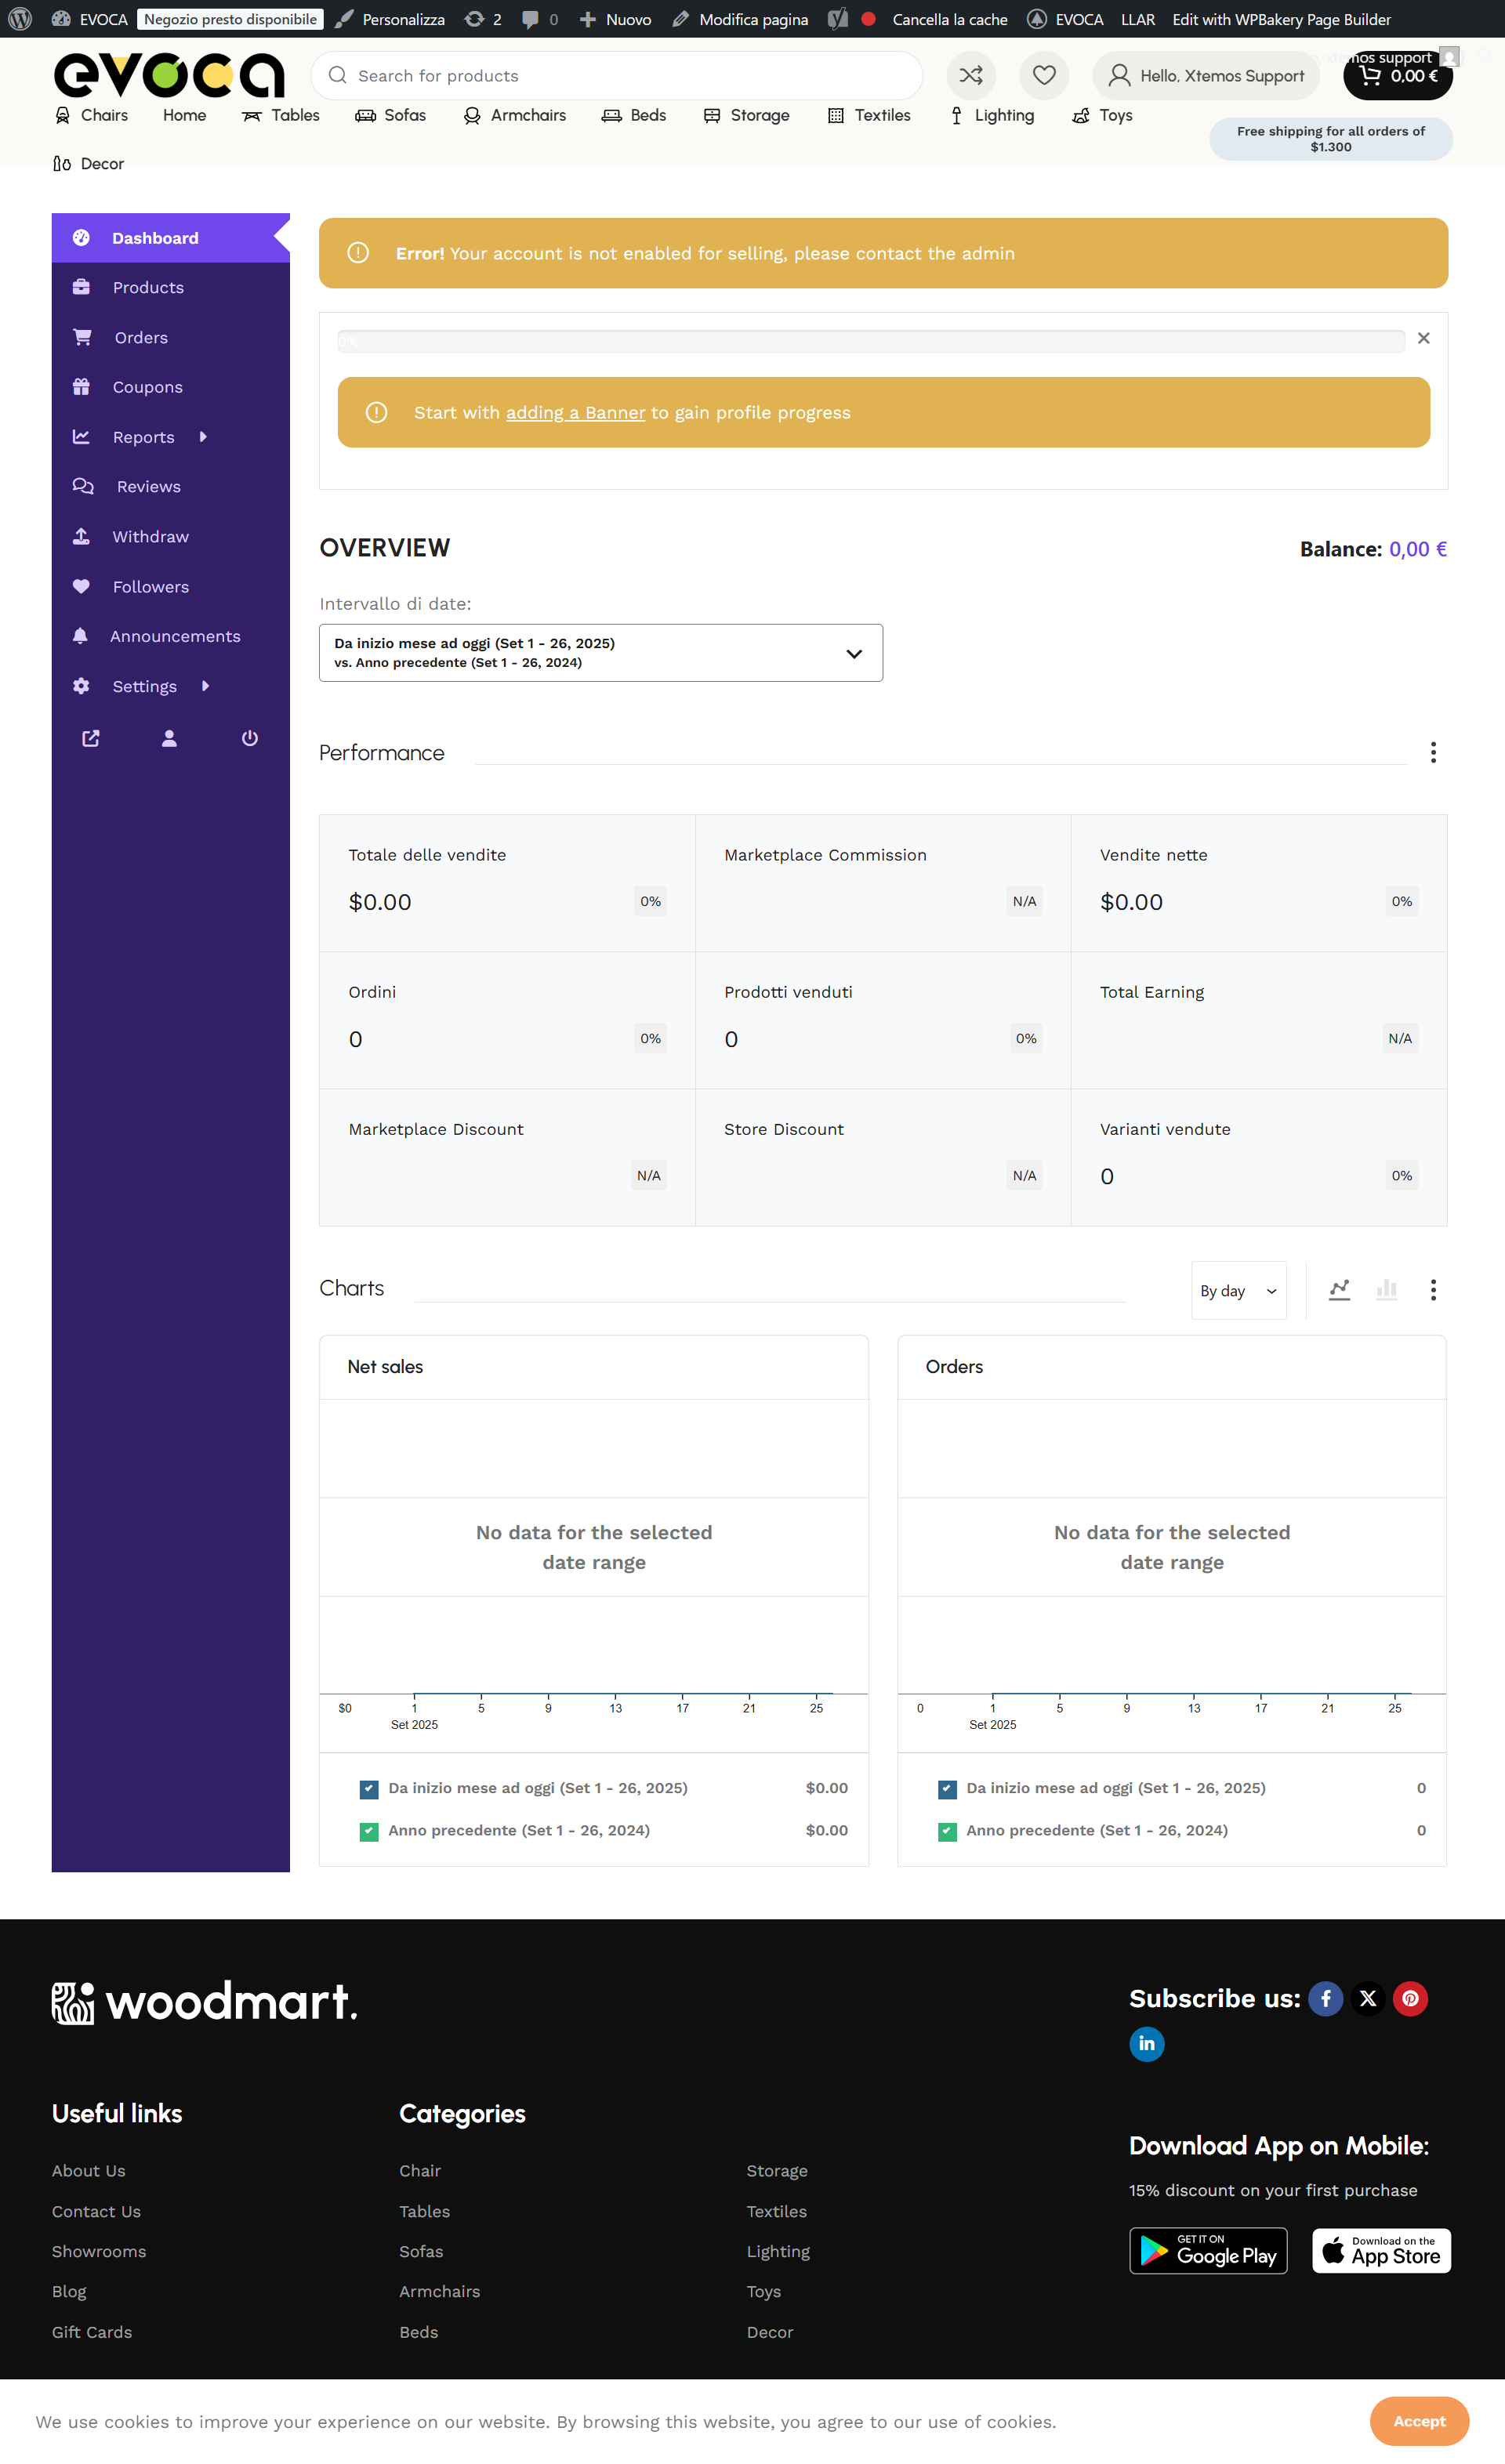Click the Facebook social icon in footer
The width and height of the screenshot is (1505, 2464).
(x=1325, y=1998)
